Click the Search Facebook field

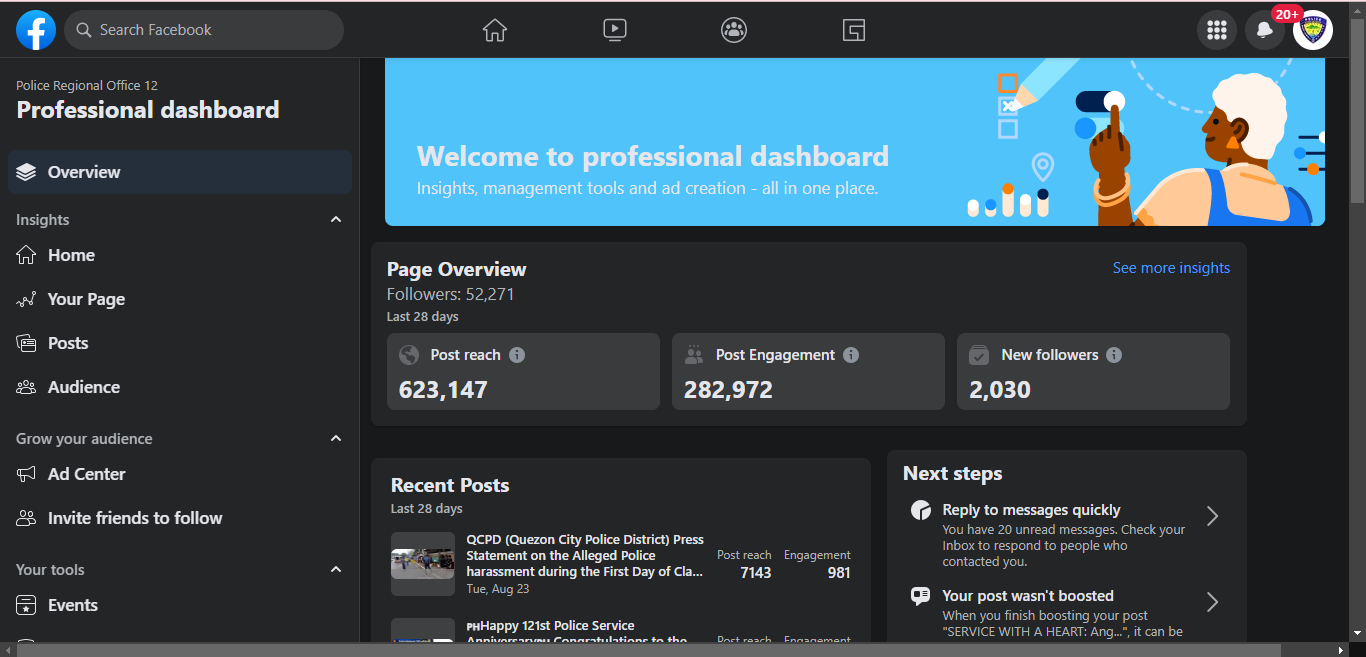tap(204, 30)
